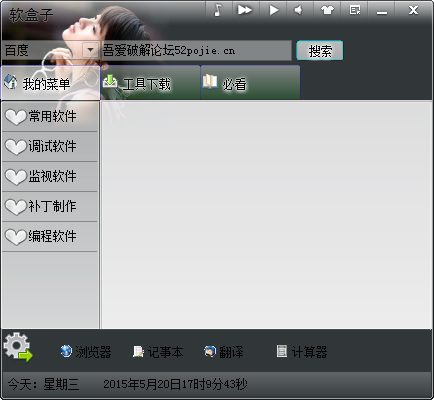The width and height of the screenshot is (434, 400).
Task: Select 常用软件 category
Action: [50, 116]
